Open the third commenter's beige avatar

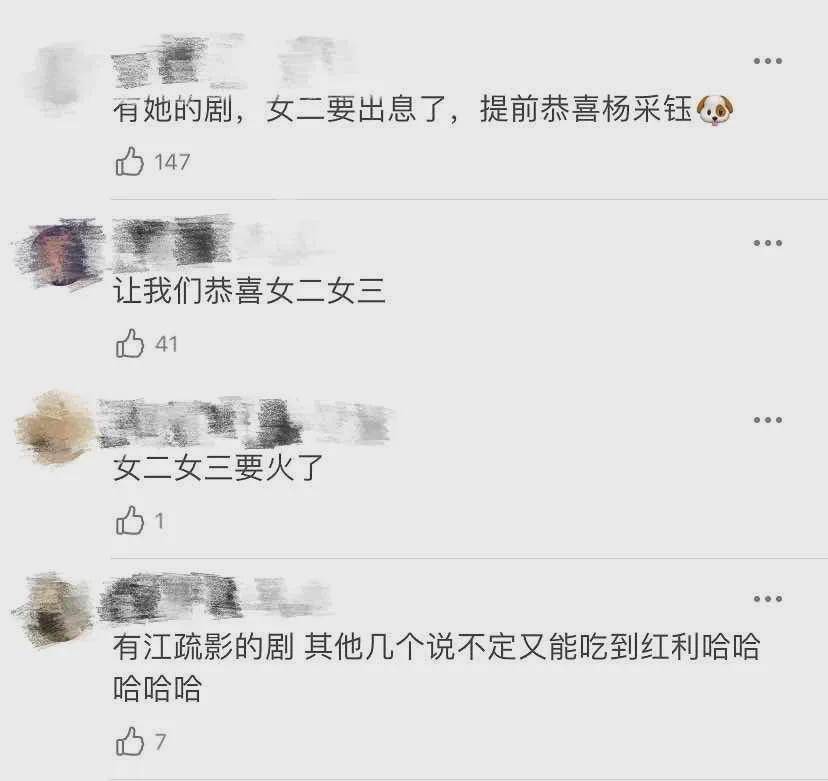pos(55,429)
